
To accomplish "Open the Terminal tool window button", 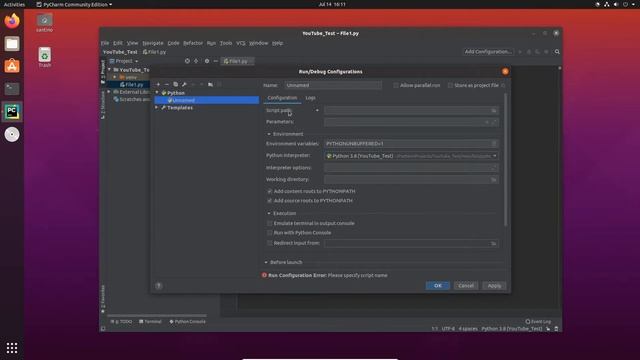I will [x=150, y=322].
